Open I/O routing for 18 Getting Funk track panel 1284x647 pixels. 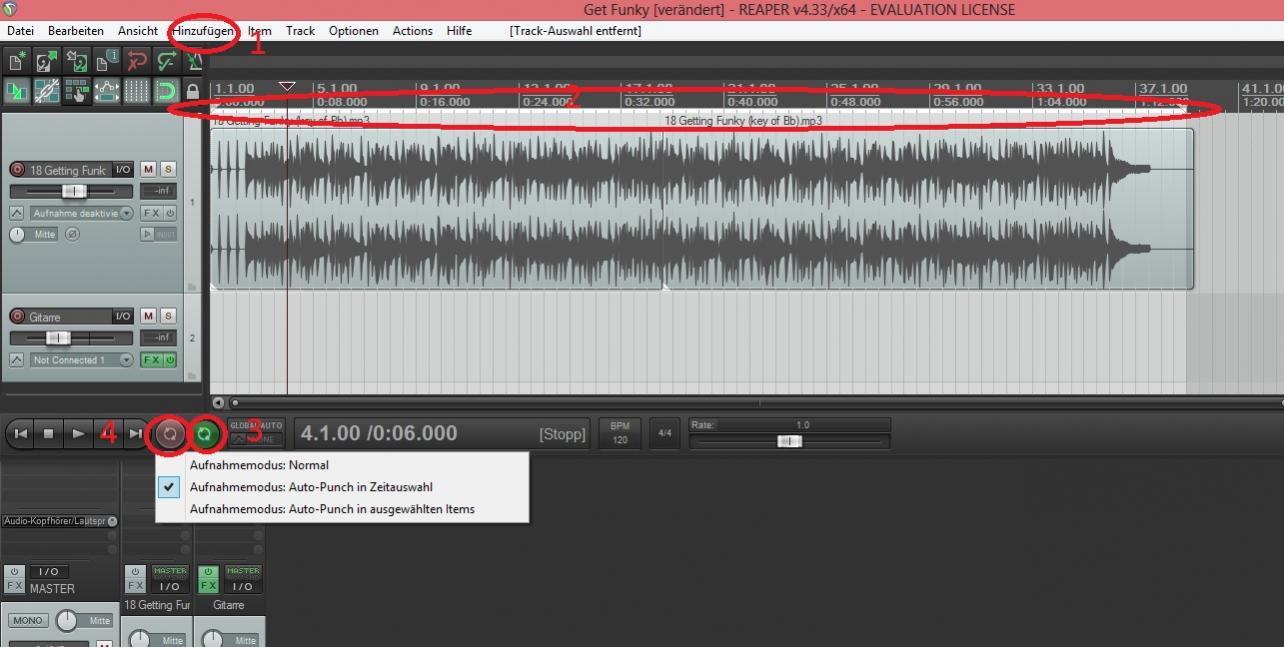(123, 170)
